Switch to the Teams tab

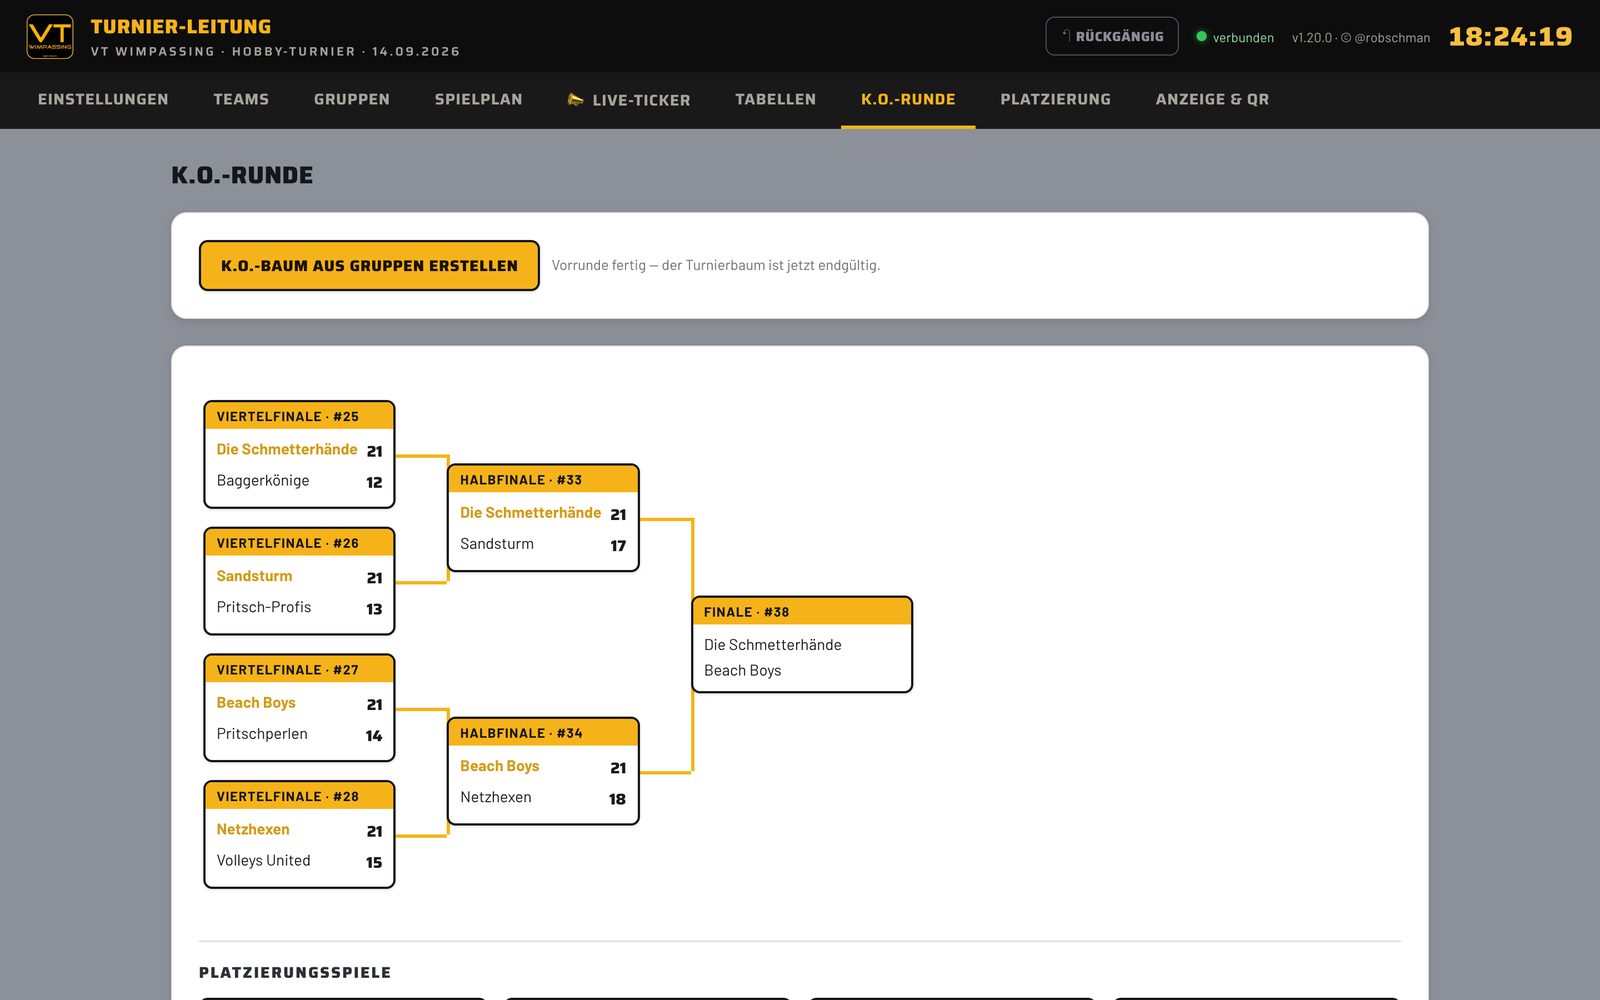[x=241, y=99]
